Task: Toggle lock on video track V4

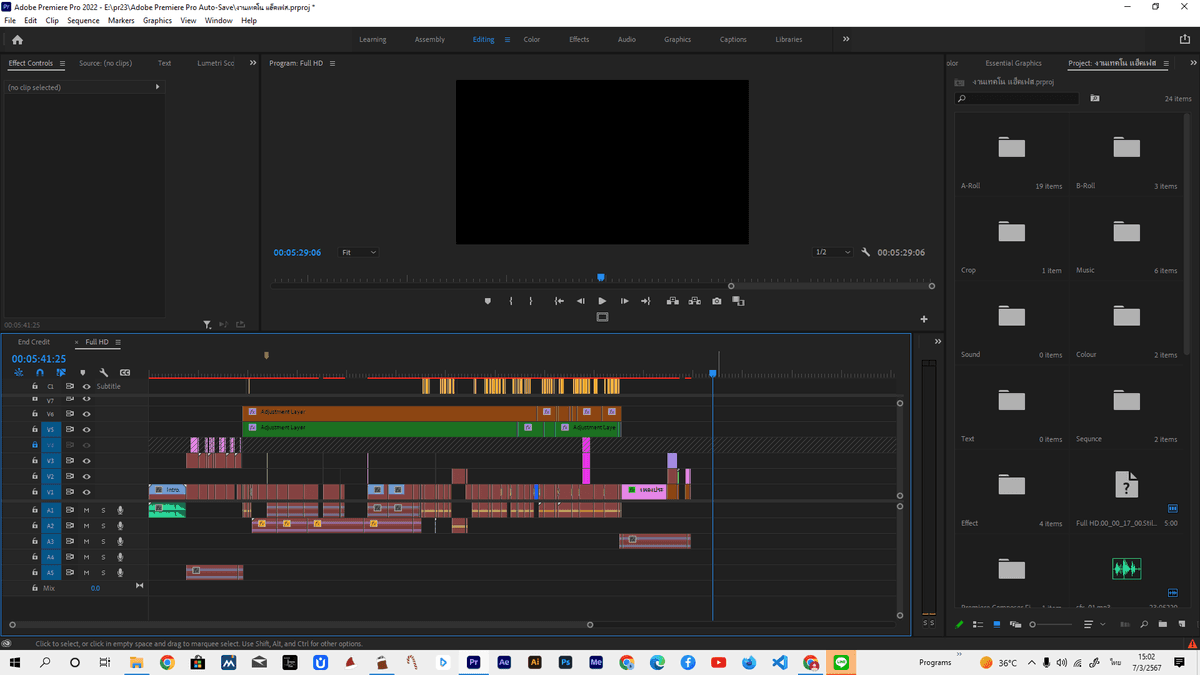Action: coord(35,445)
